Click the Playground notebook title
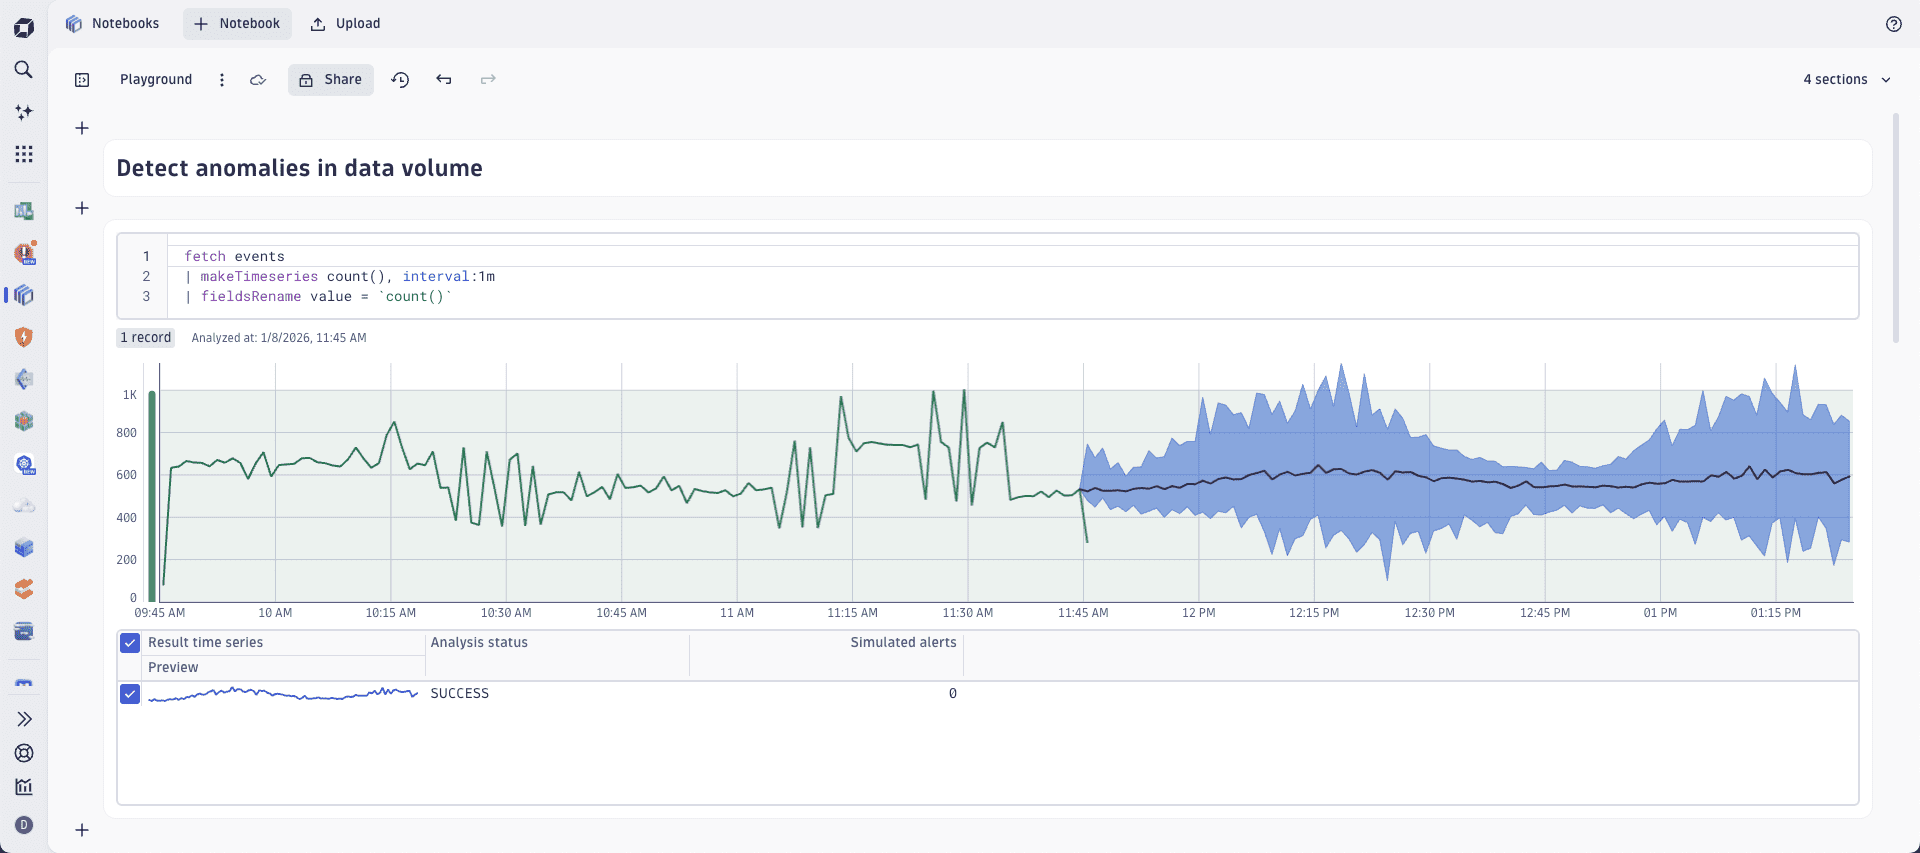The height and width of the screenshot is (853, 1920). click(x=156, y=80)
